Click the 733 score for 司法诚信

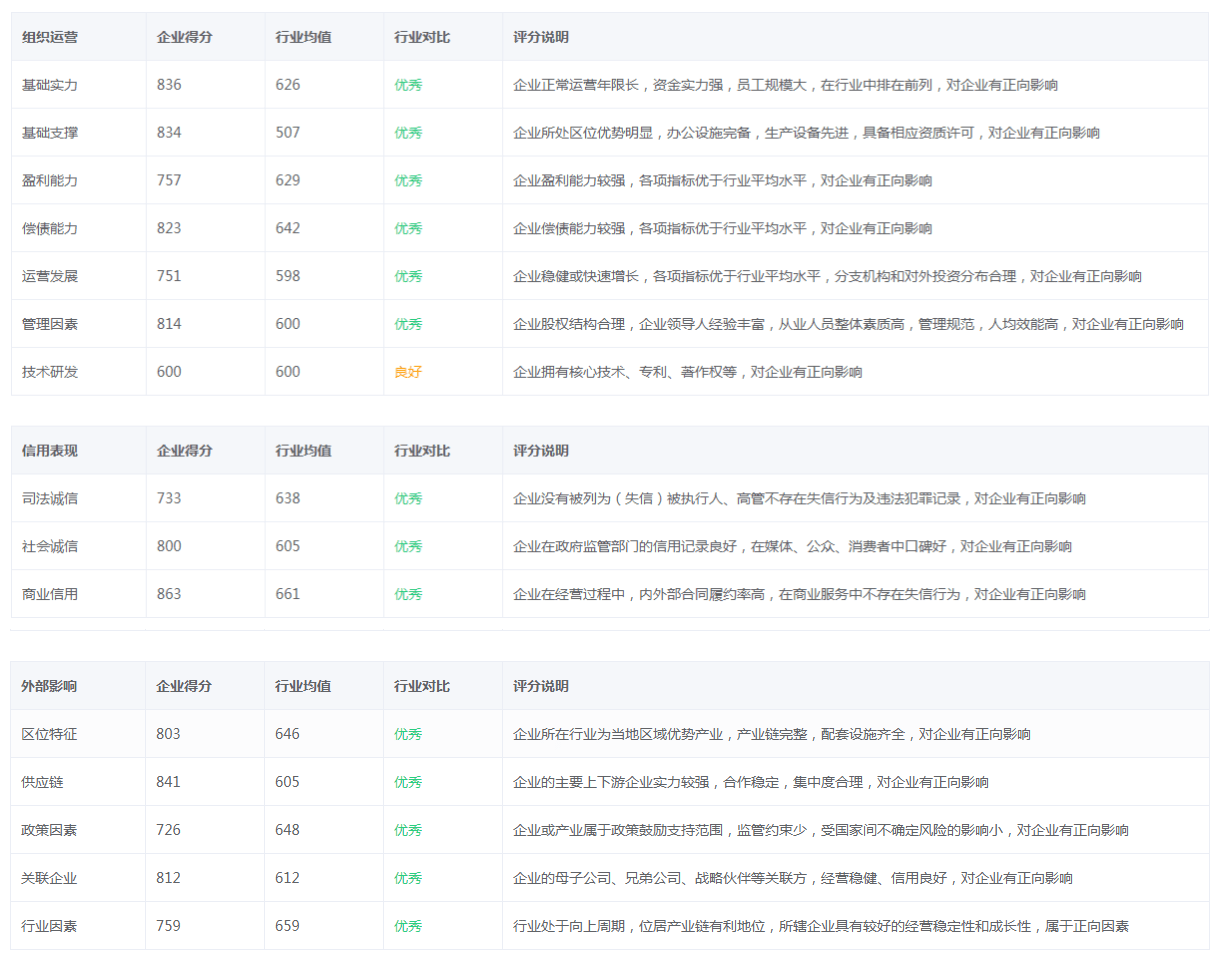pyautogui.click(x=169, y=499)
